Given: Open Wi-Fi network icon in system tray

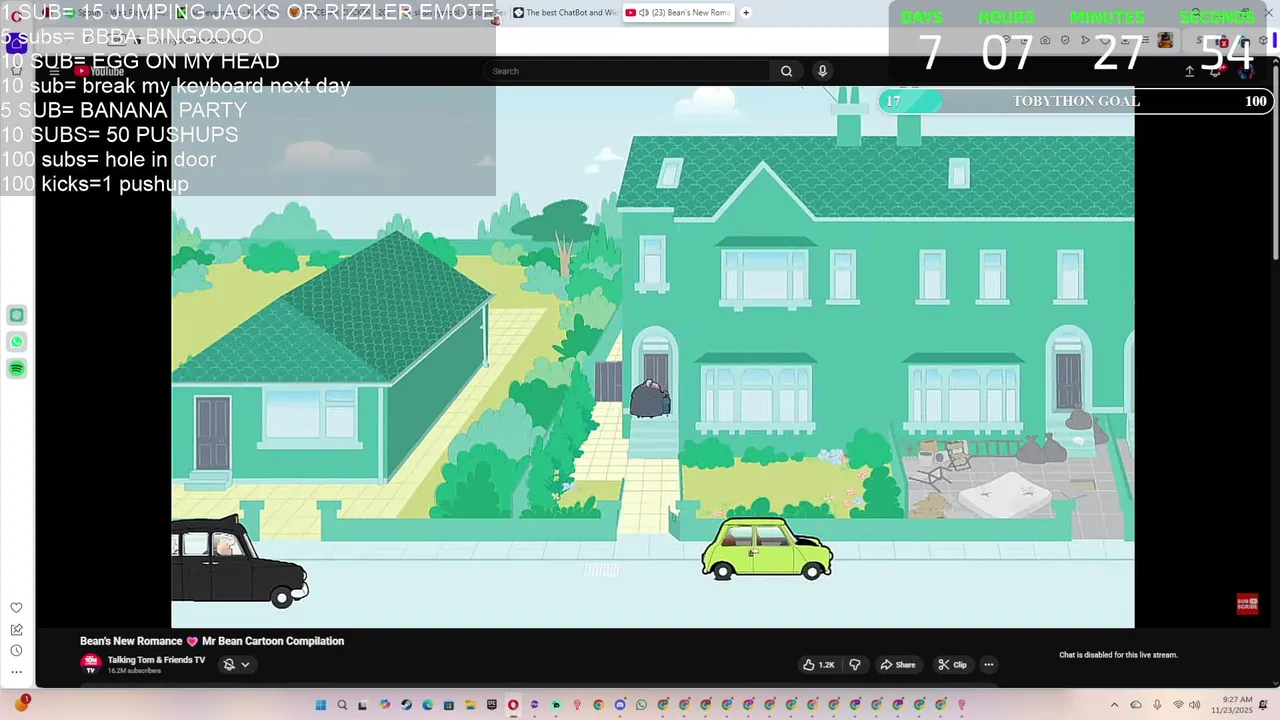Looking at the screenshot, I should click(x=1178, y=705).
